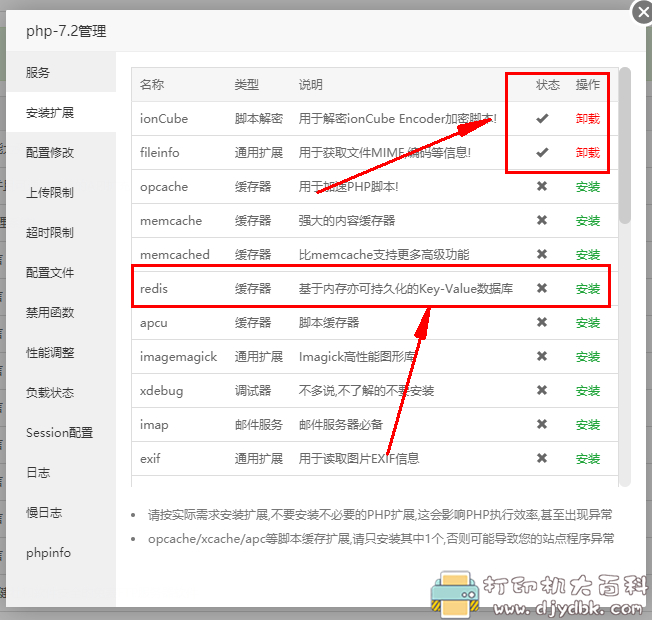Select the memcached name cell
Viewport: 652px width, 620px height.
click(x=175, y=254)
